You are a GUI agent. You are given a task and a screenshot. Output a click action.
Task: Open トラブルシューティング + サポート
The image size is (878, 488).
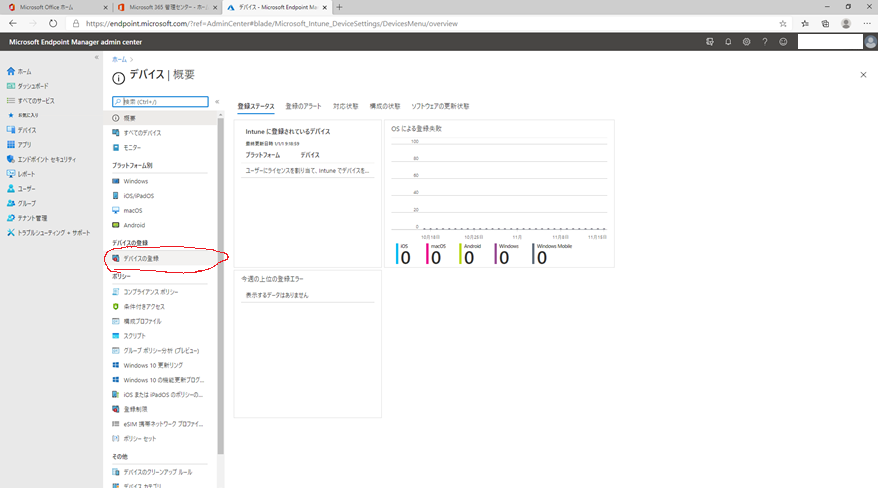click(48, 233)
